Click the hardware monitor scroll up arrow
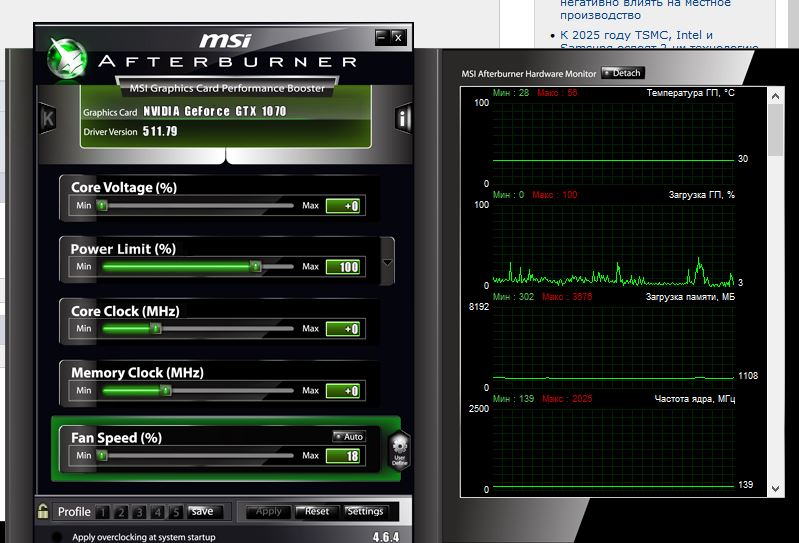Viewport: 799px width, 543px height. coord(776,96)
